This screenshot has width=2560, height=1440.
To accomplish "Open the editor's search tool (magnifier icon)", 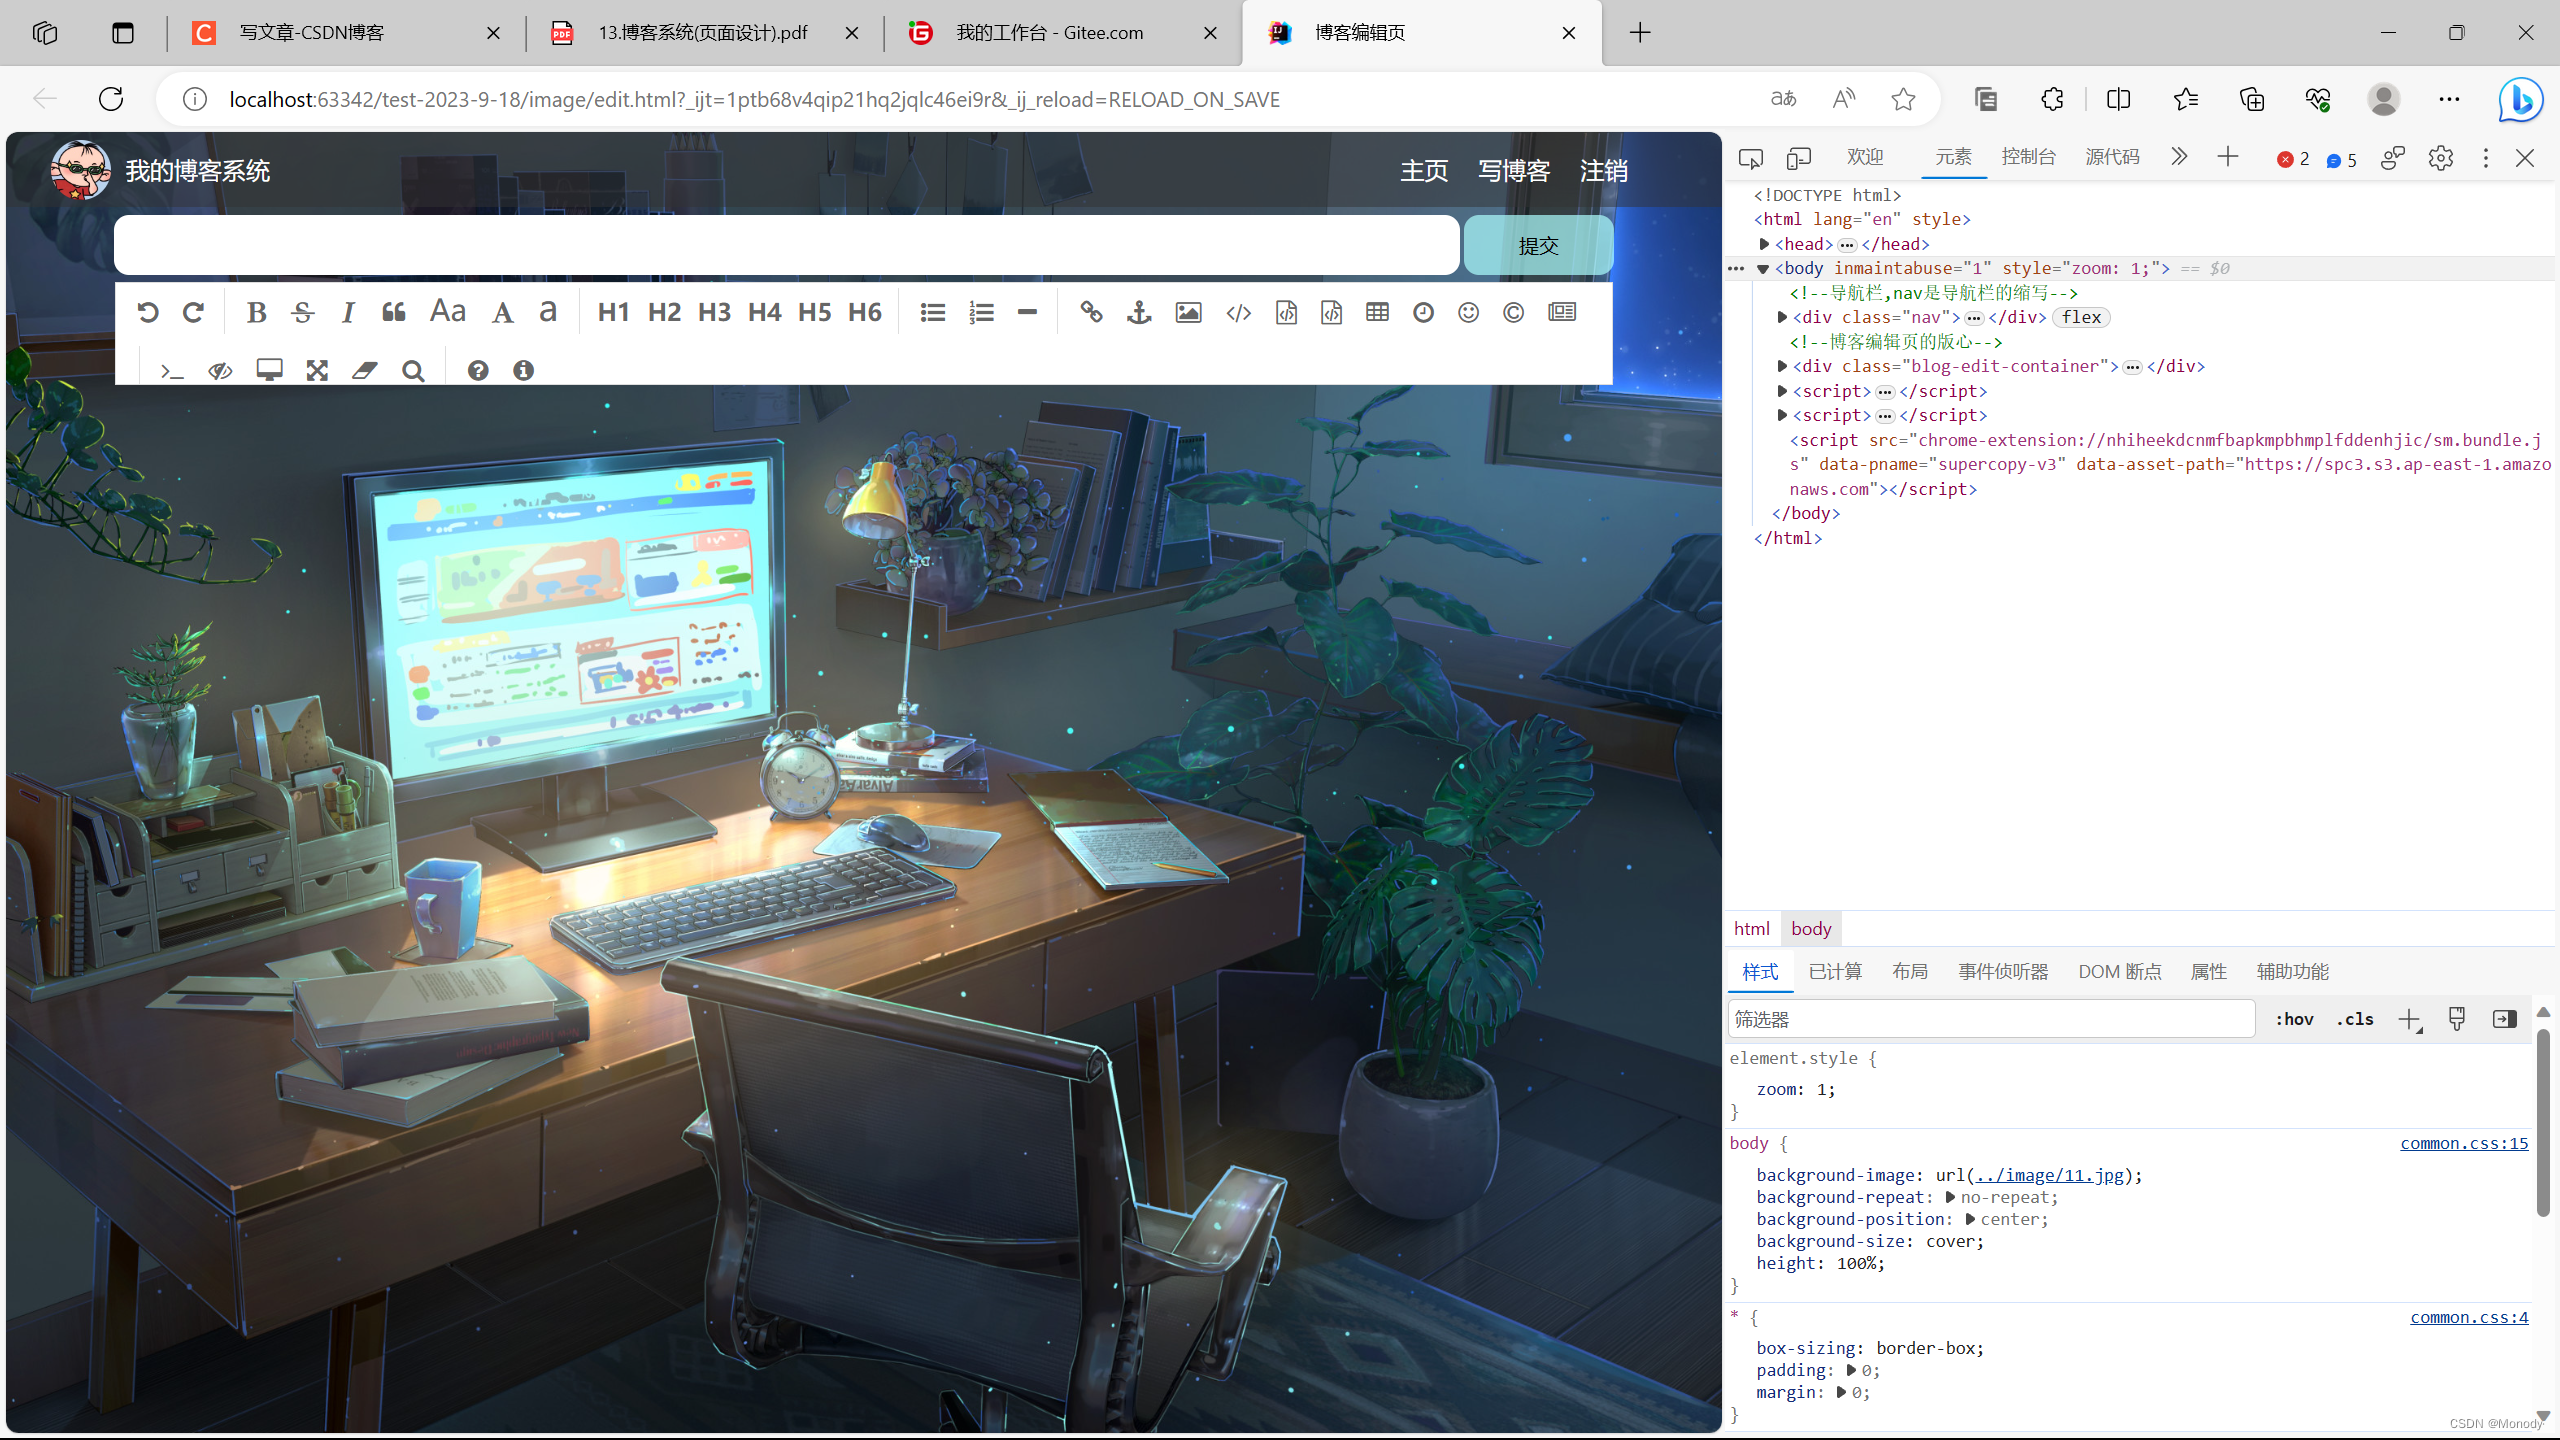I will point(413,370).
